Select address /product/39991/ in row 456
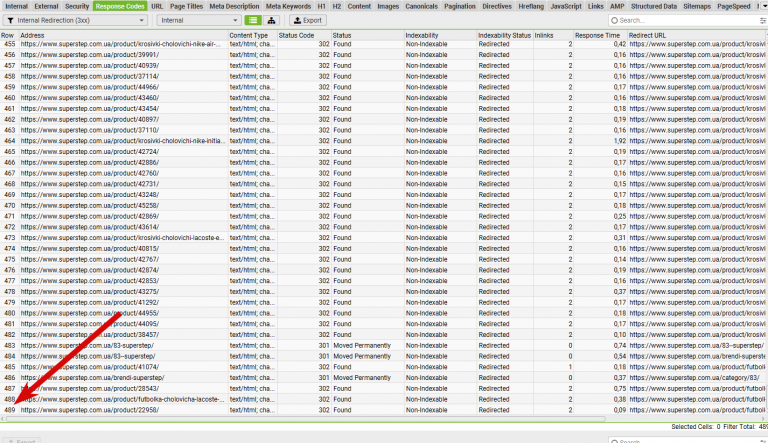 [90, 55]
